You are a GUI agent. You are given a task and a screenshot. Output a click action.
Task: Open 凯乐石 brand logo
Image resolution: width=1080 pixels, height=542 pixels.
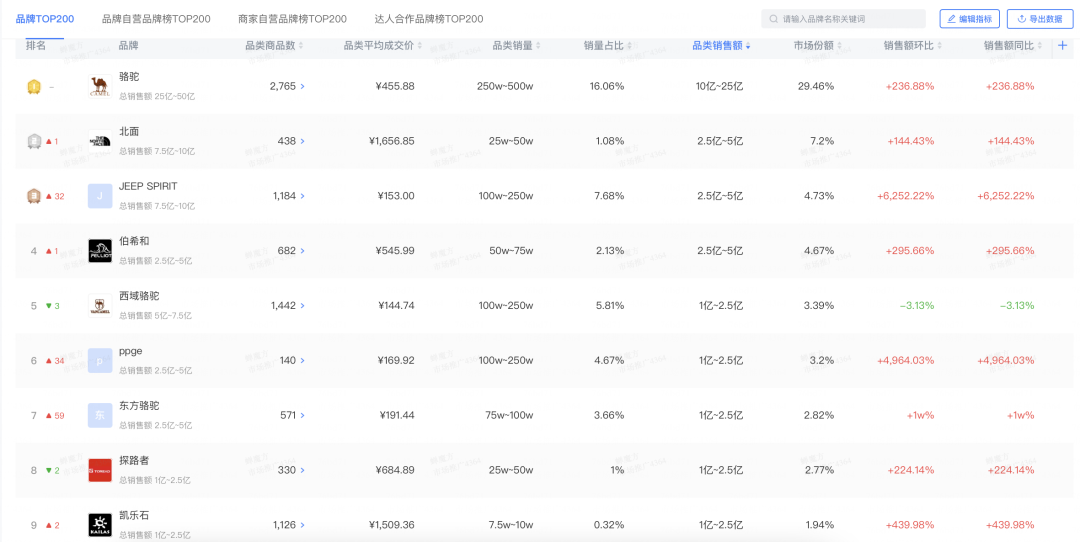(x=100, y=525)
